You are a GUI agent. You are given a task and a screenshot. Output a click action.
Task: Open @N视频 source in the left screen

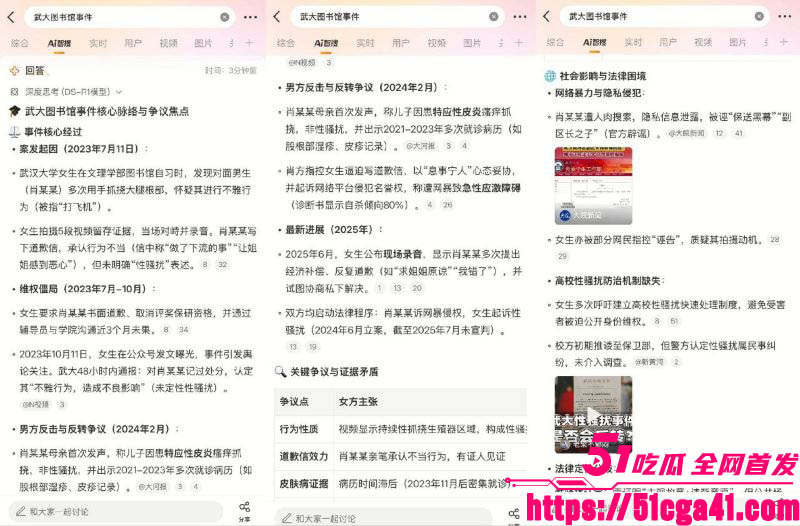click(36, 405)
